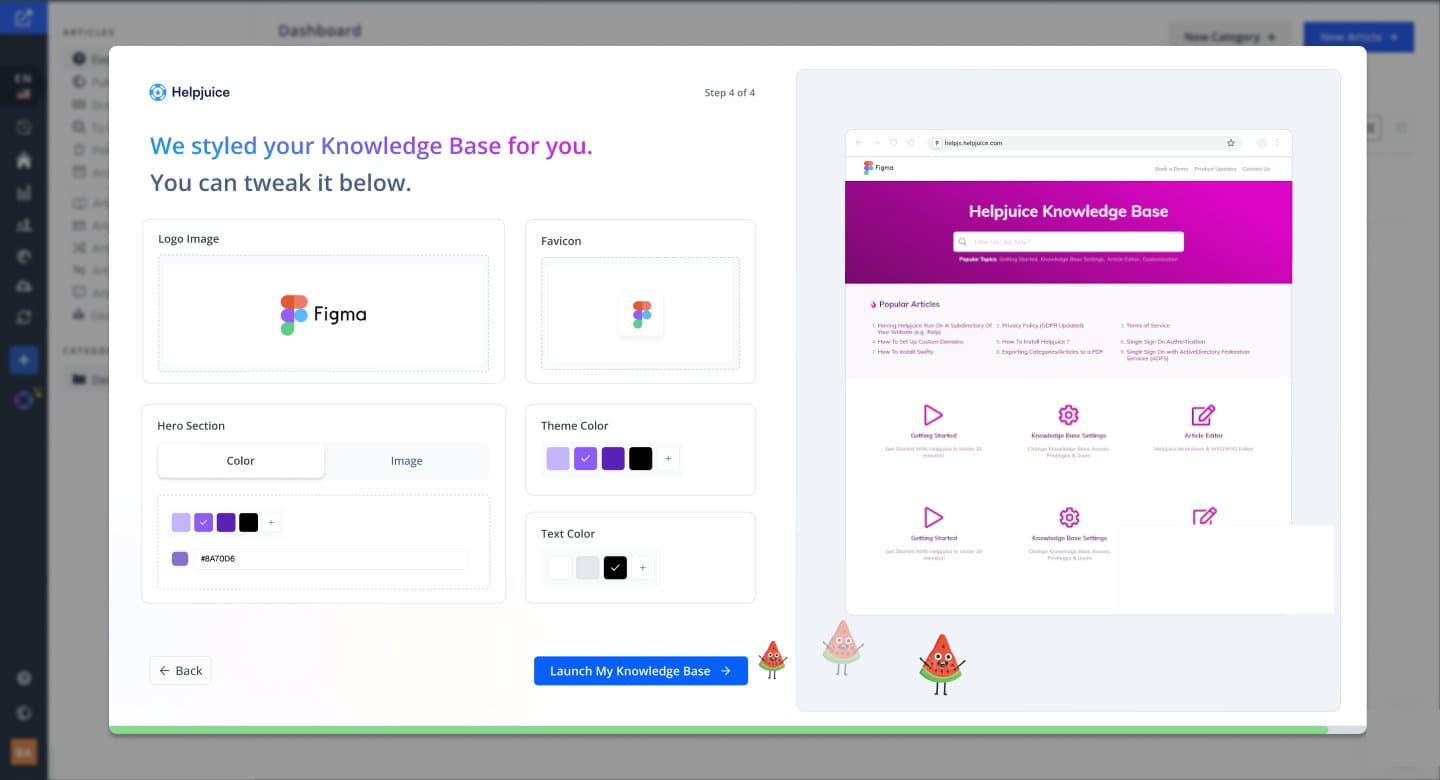Pick the dark purple Hero Section swatch
The height and width of the screenshot is (780, 1440).
(226, 522)
